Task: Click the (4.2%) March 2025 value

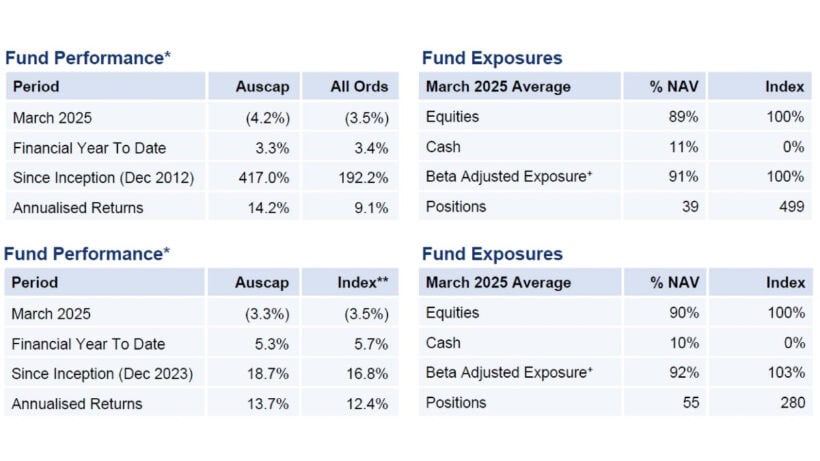Action: 267,118
